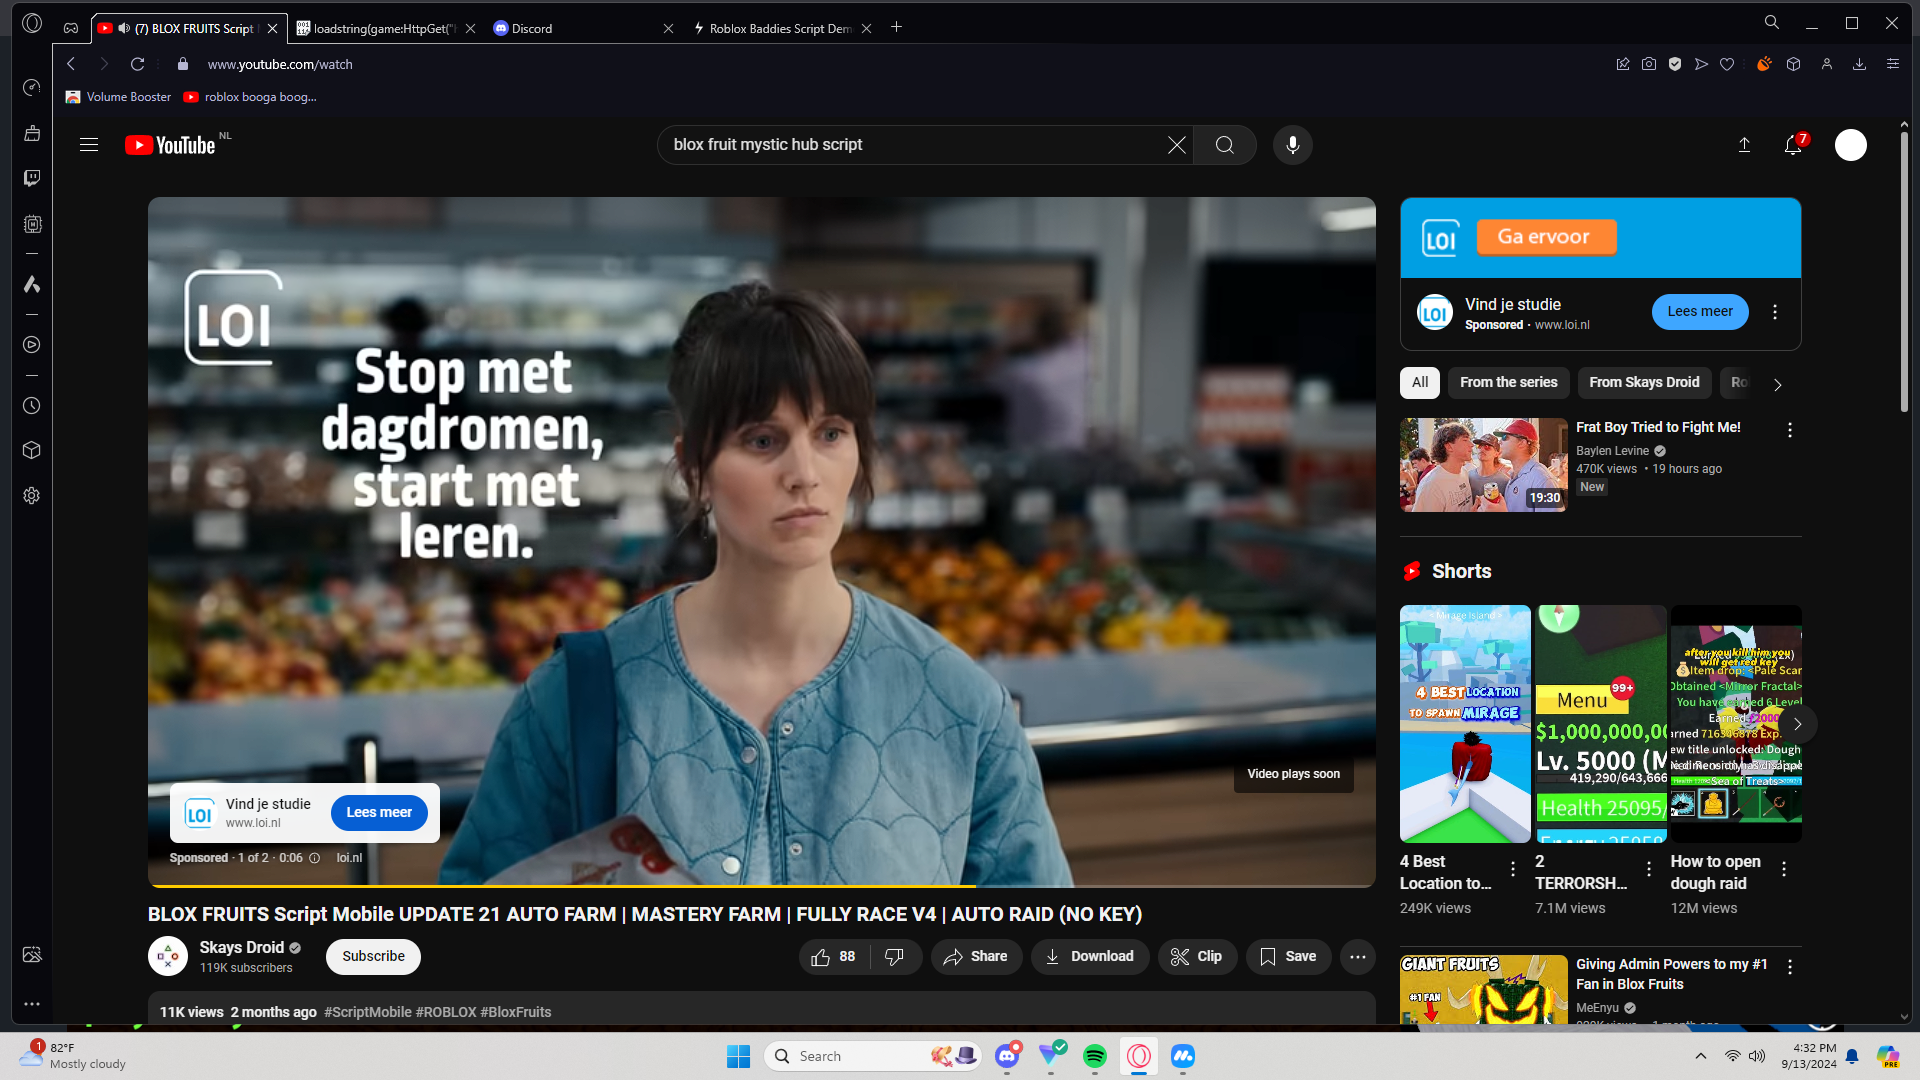Show more Shorts with the next arrow
This screenshot has width=1920, height=1080.
pos(1797,724)
